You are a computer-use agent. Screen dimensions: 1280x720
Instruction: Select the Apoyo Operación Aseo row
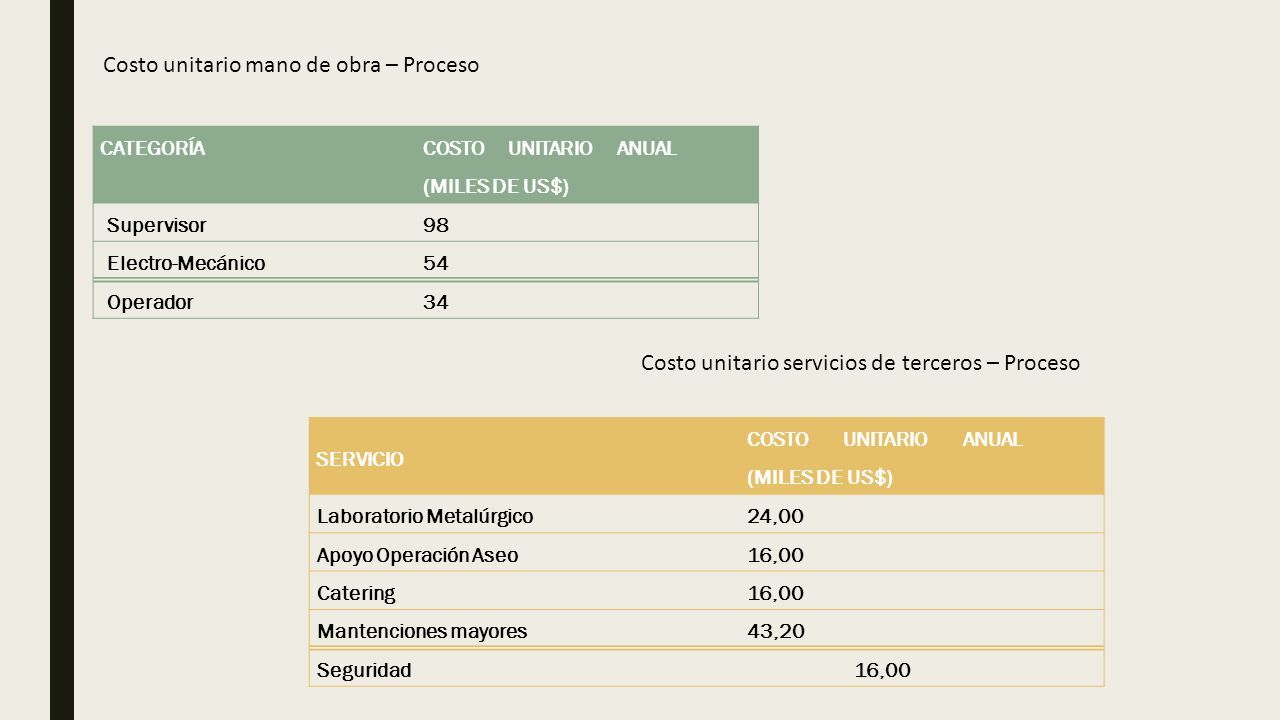[x=707, y=553]
